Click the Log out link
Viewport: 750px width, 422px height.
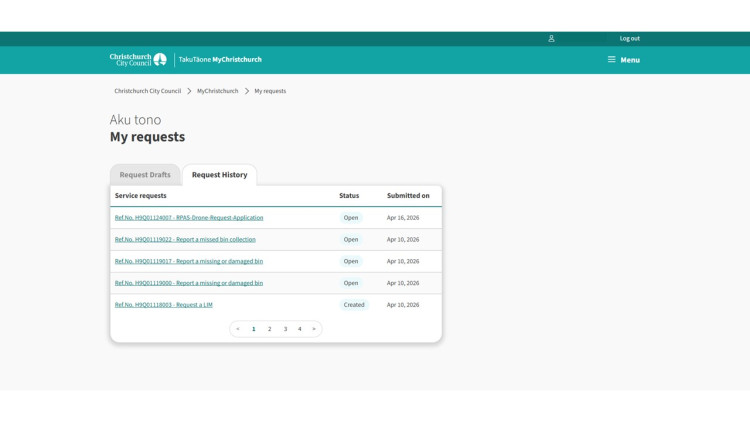[x=629, y=39]
